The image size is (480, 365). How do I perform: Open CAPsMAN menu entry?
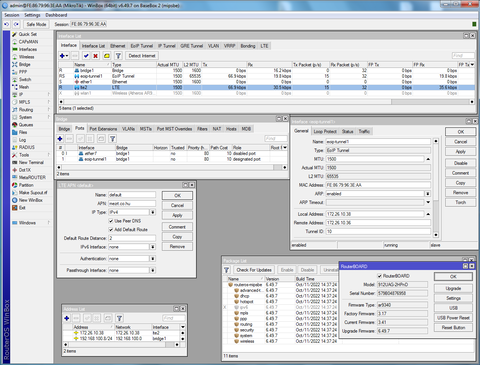pos(28,42)
